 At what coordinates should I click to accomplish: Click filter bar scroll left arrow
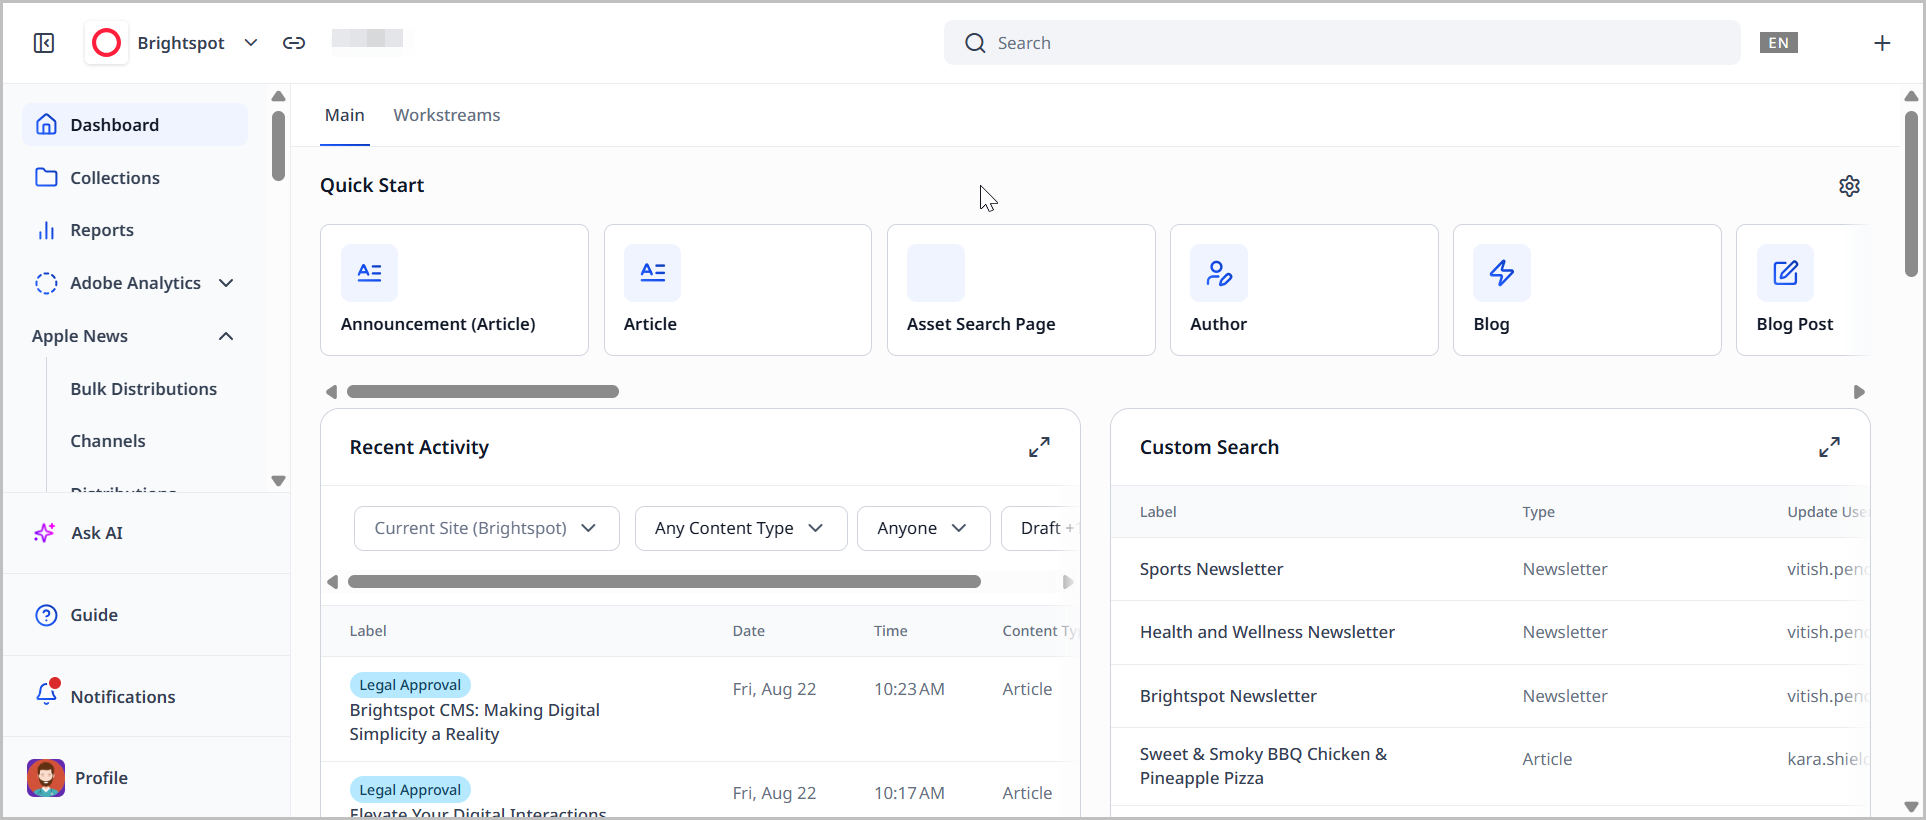[x=333, y=582]
